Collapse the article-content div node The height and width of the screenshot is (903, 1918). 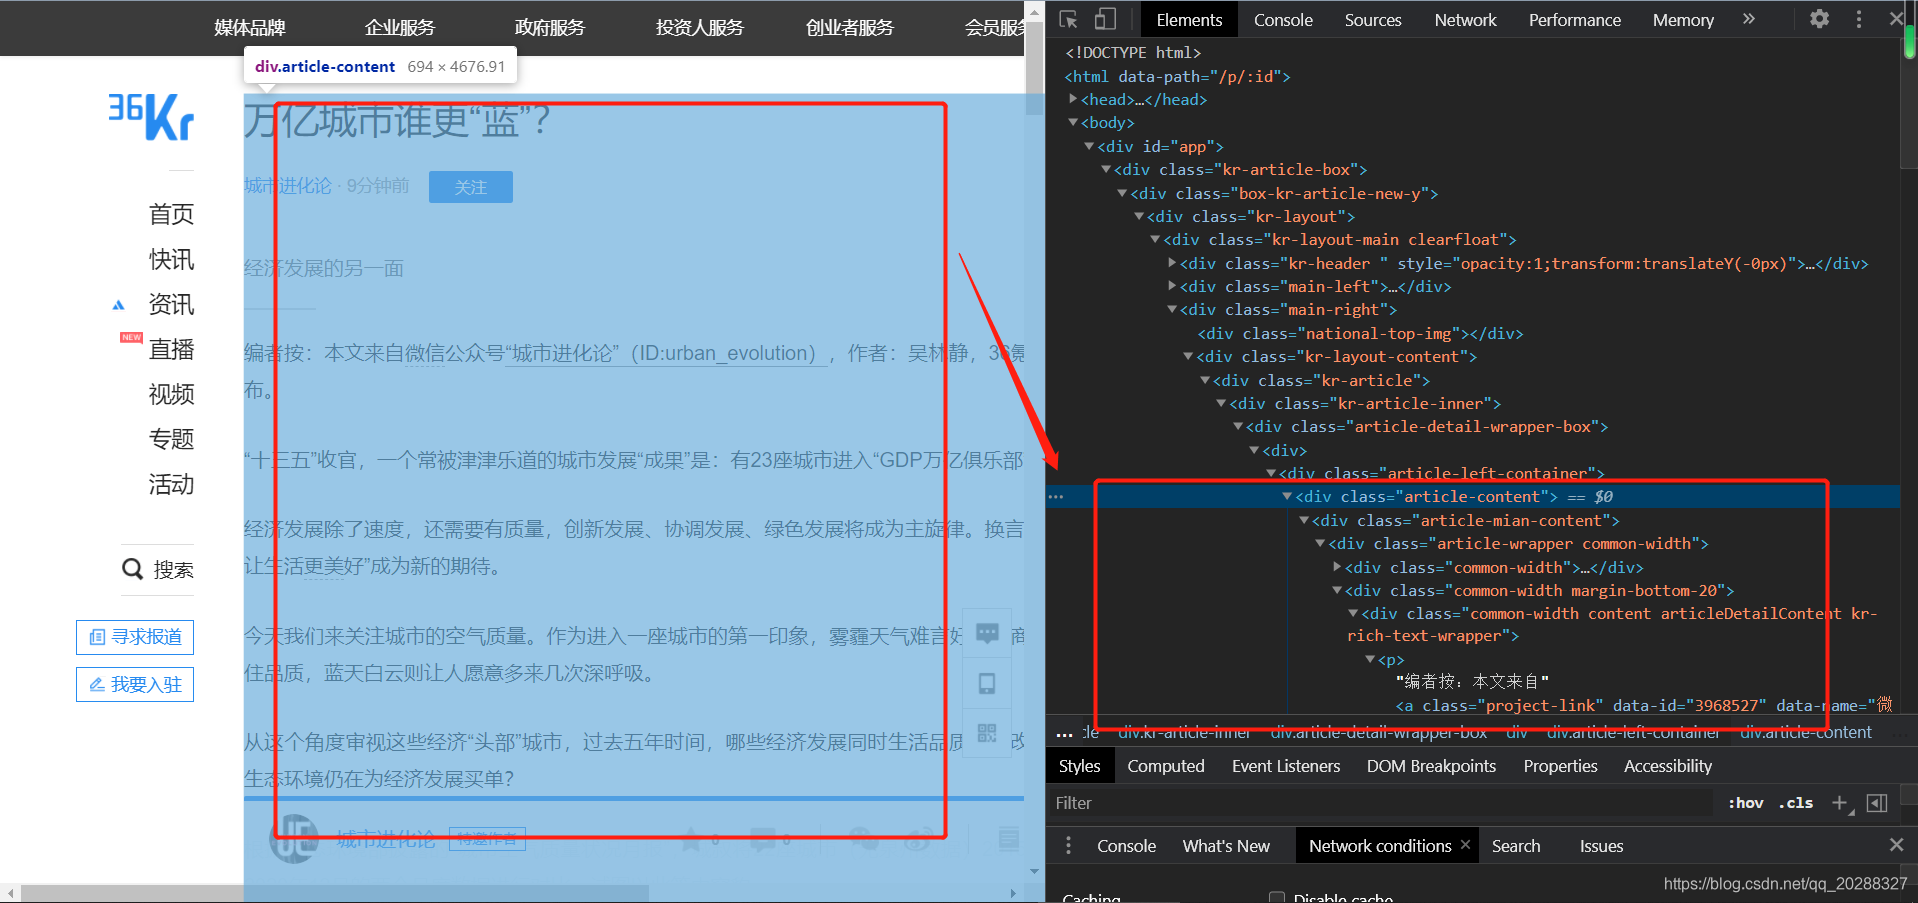tap(1287, 496)
